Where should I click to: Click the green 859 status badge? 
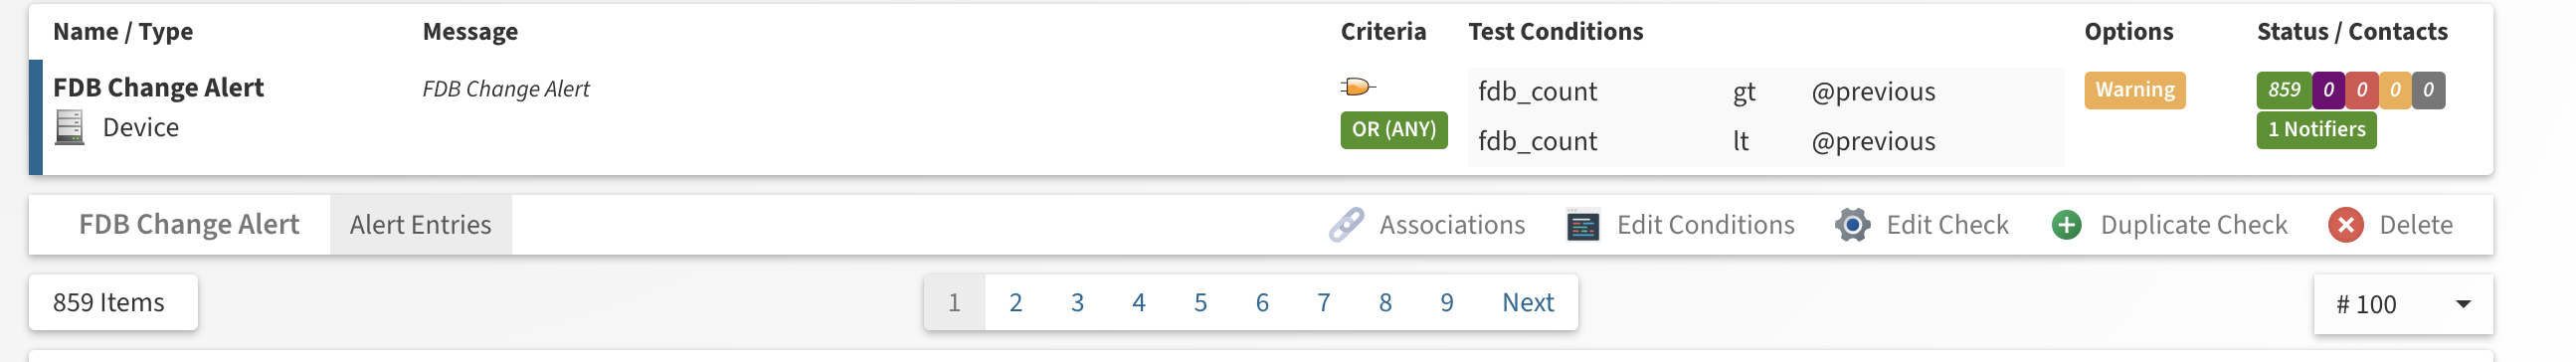[2284, 90]
